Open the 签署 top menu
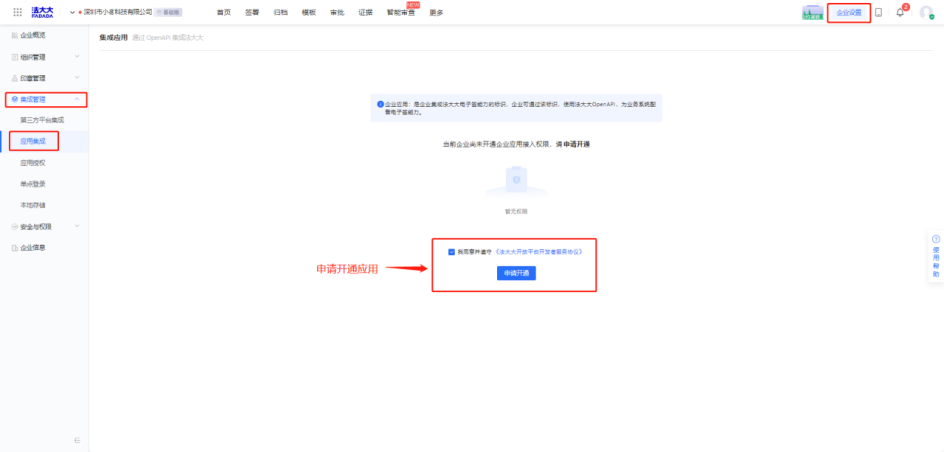The height and width of the screenshot is (452, 944). 252,12
